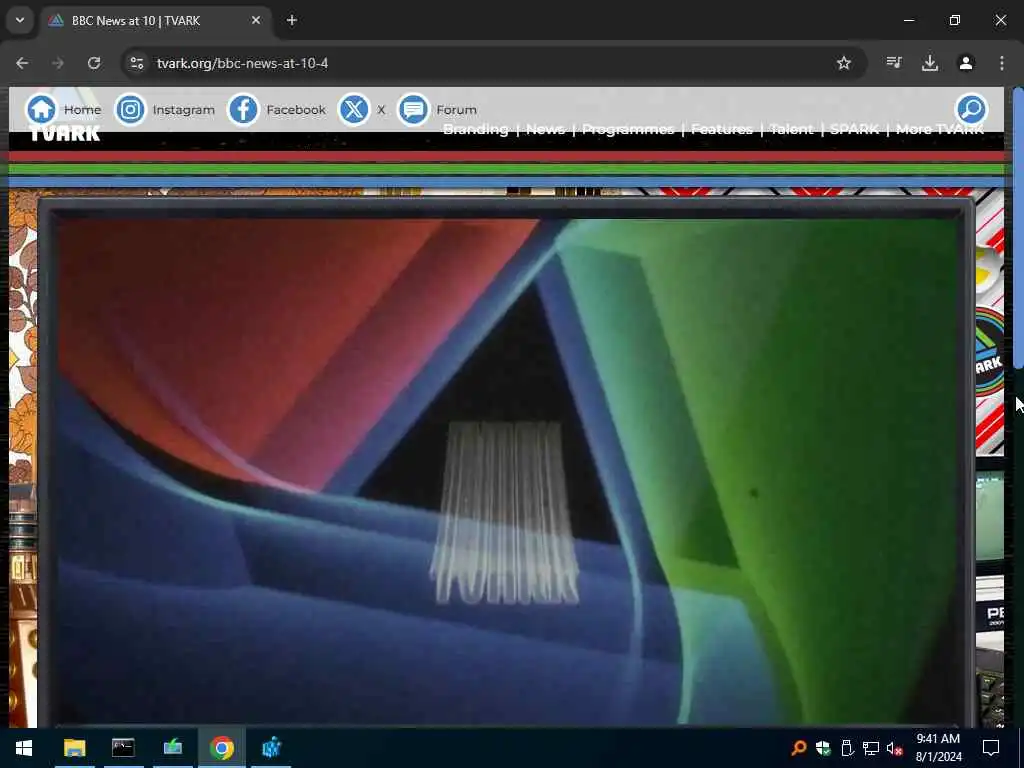Viewport: 1024px width, 768px height.
Task: Open the Instagram icon link
Action: [x=131, y=109]
